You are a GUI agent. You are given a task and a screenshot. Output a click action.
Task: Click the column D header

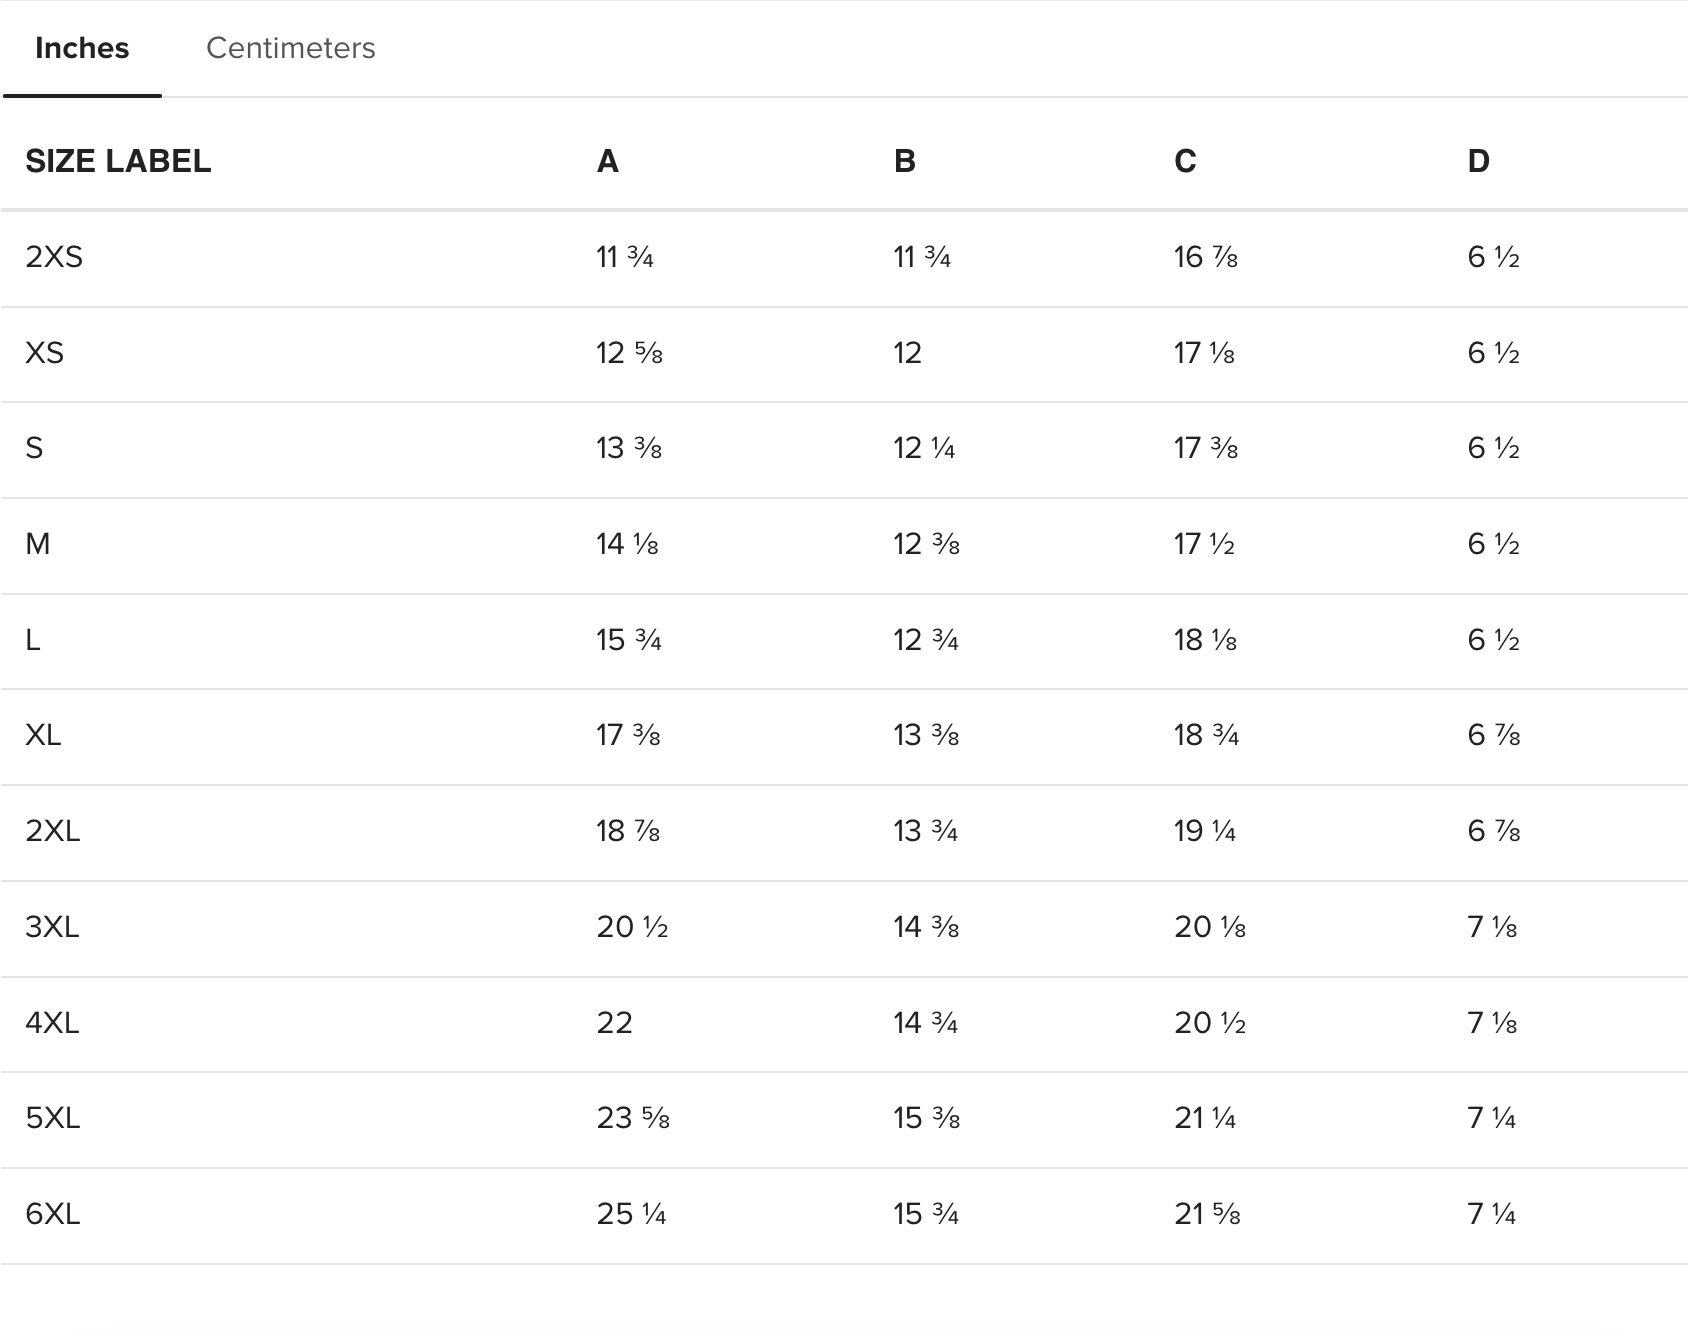click(1478, 161)
